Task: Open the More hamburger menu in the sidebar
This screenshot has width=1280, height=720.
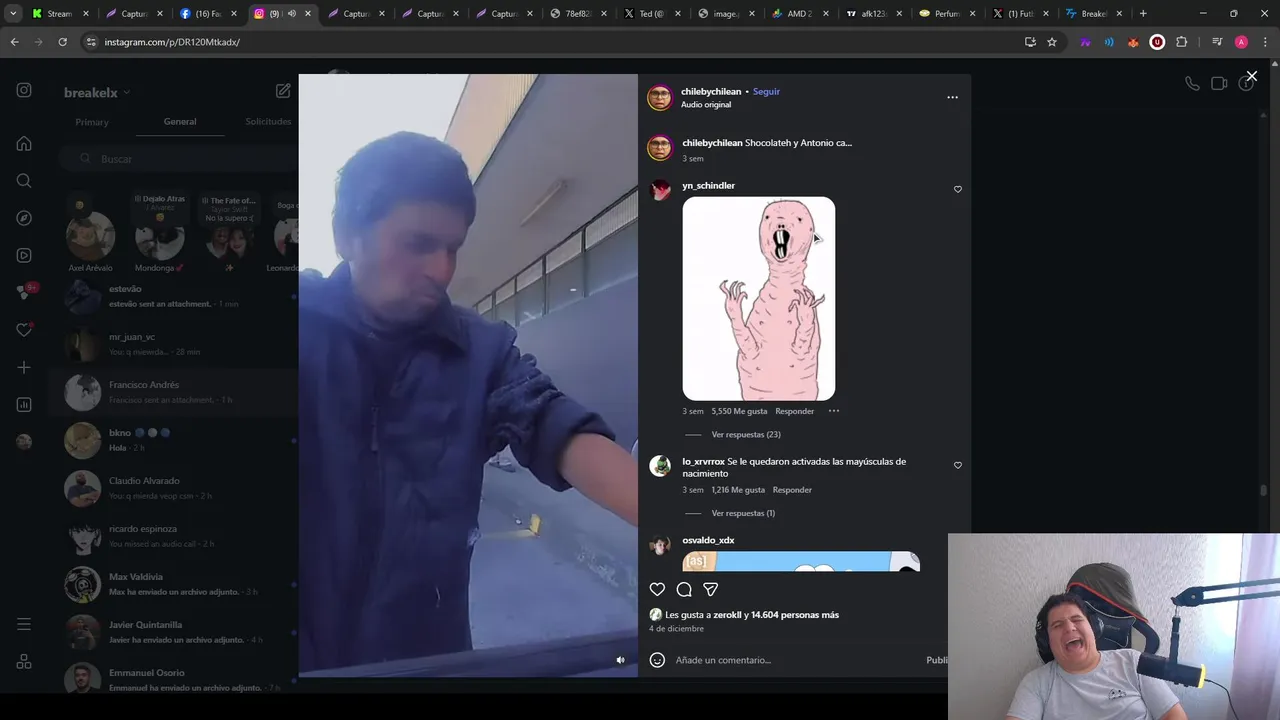Action: coord(24,624)
